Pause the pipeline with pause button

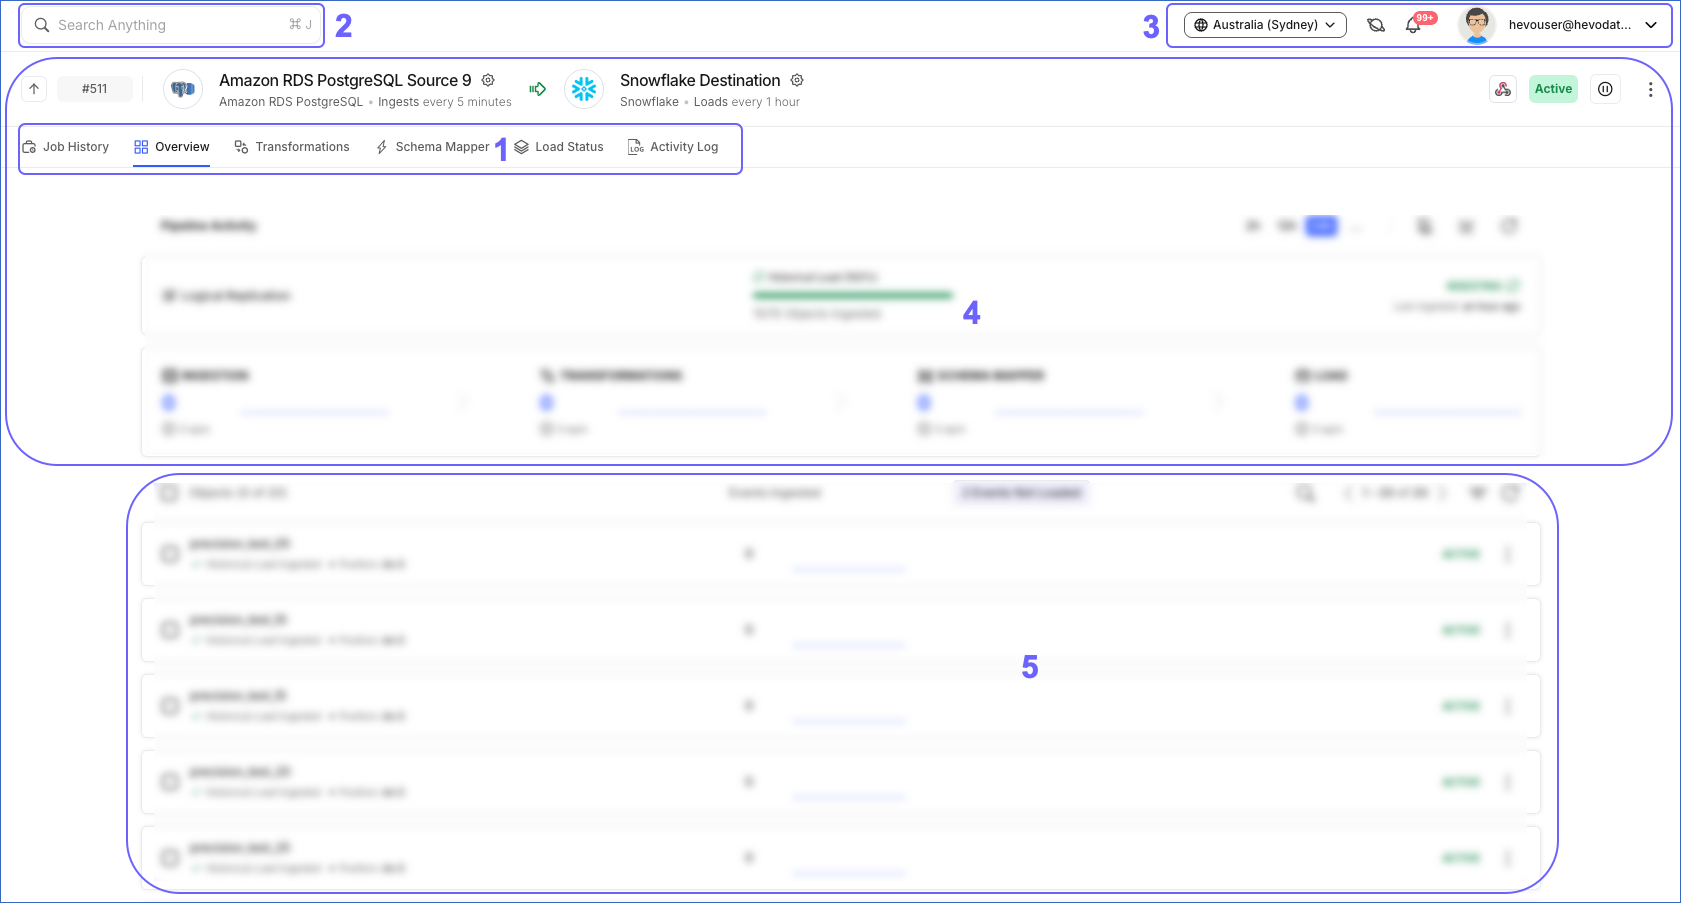(1605, 89)
